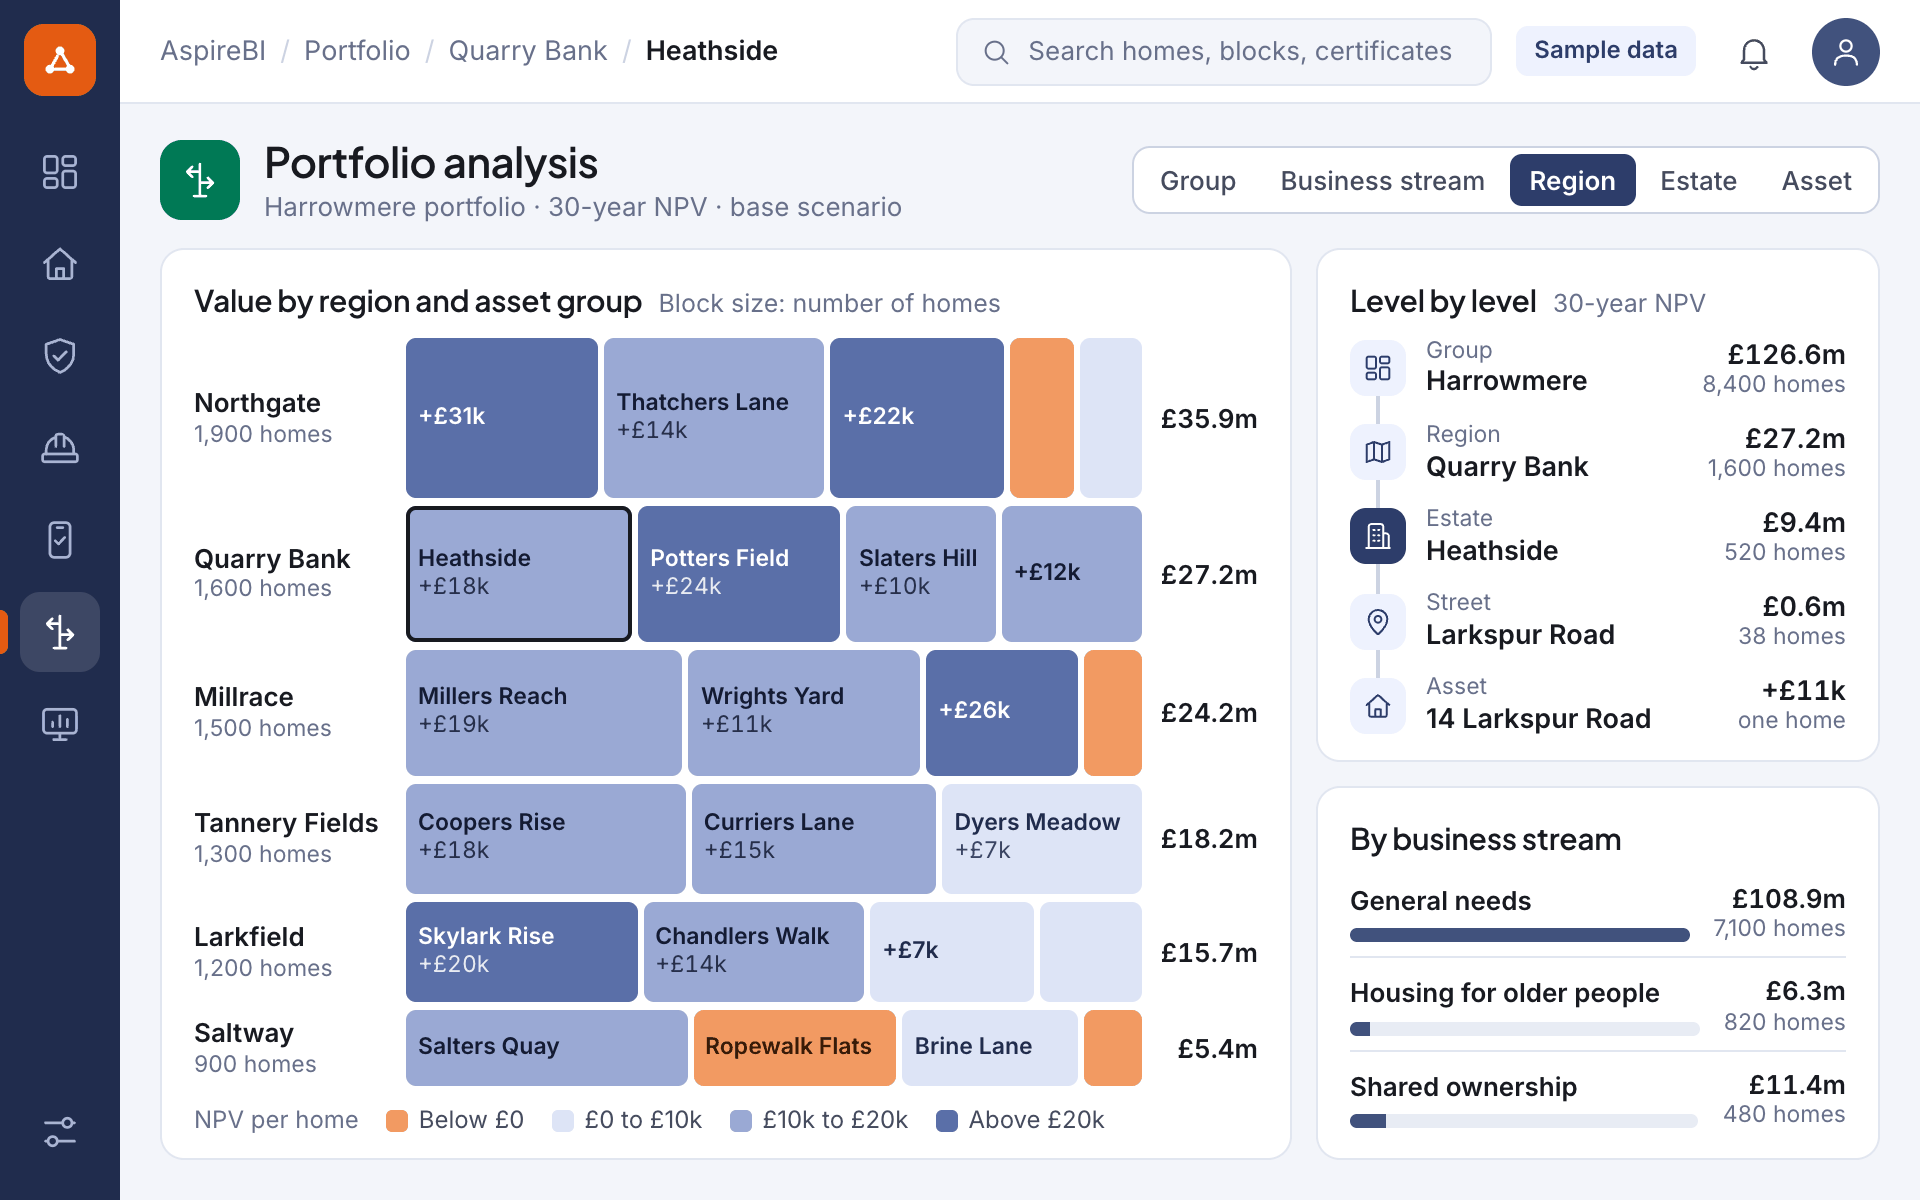The image size is (1920, 1200).
Task: Open the notifications bell
Action: tap(1754, 52)
